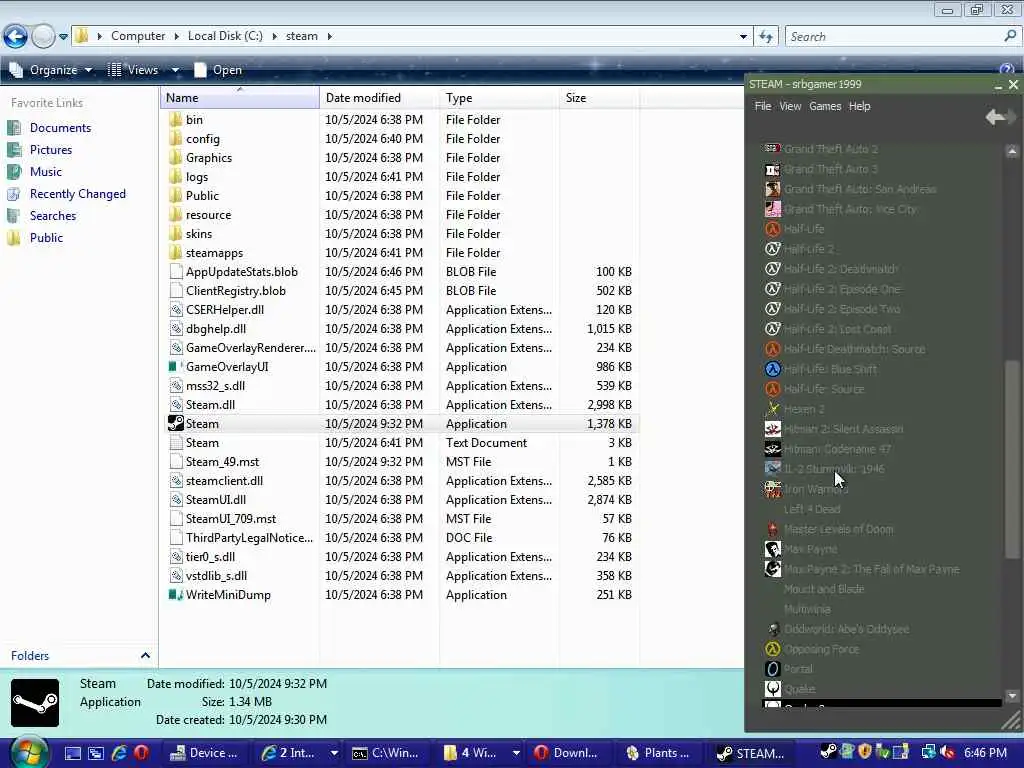The width and height of the screenshot is (1024, 768).
Task: Select the ThirdPartyLegalNotice file row
Action: [400, 537]
